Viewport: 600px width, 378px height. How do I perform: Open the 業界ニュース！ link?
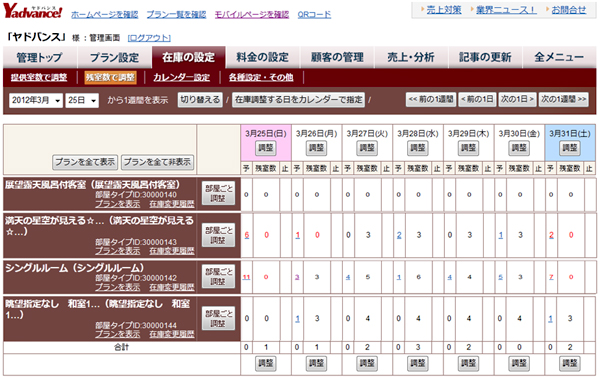[506, 10]
